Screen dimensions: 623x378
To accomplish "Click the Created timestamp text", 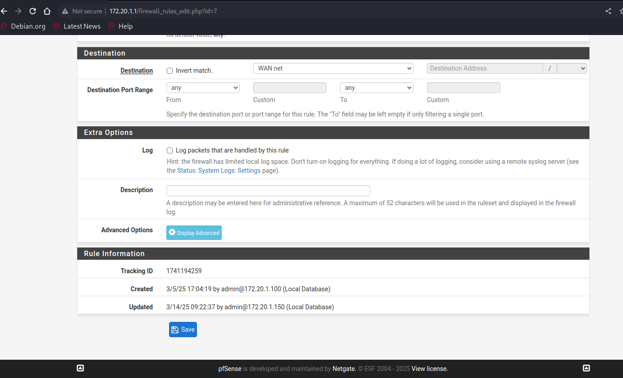I will 248,289.
